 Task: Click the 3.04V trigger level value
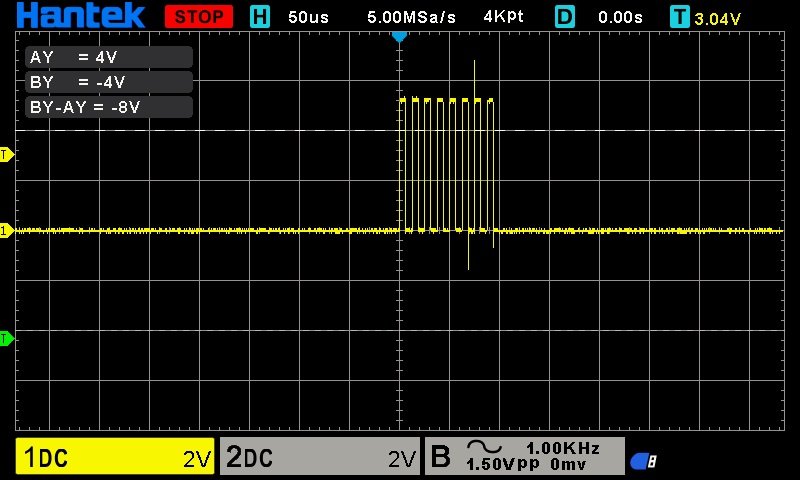[717, 19]
